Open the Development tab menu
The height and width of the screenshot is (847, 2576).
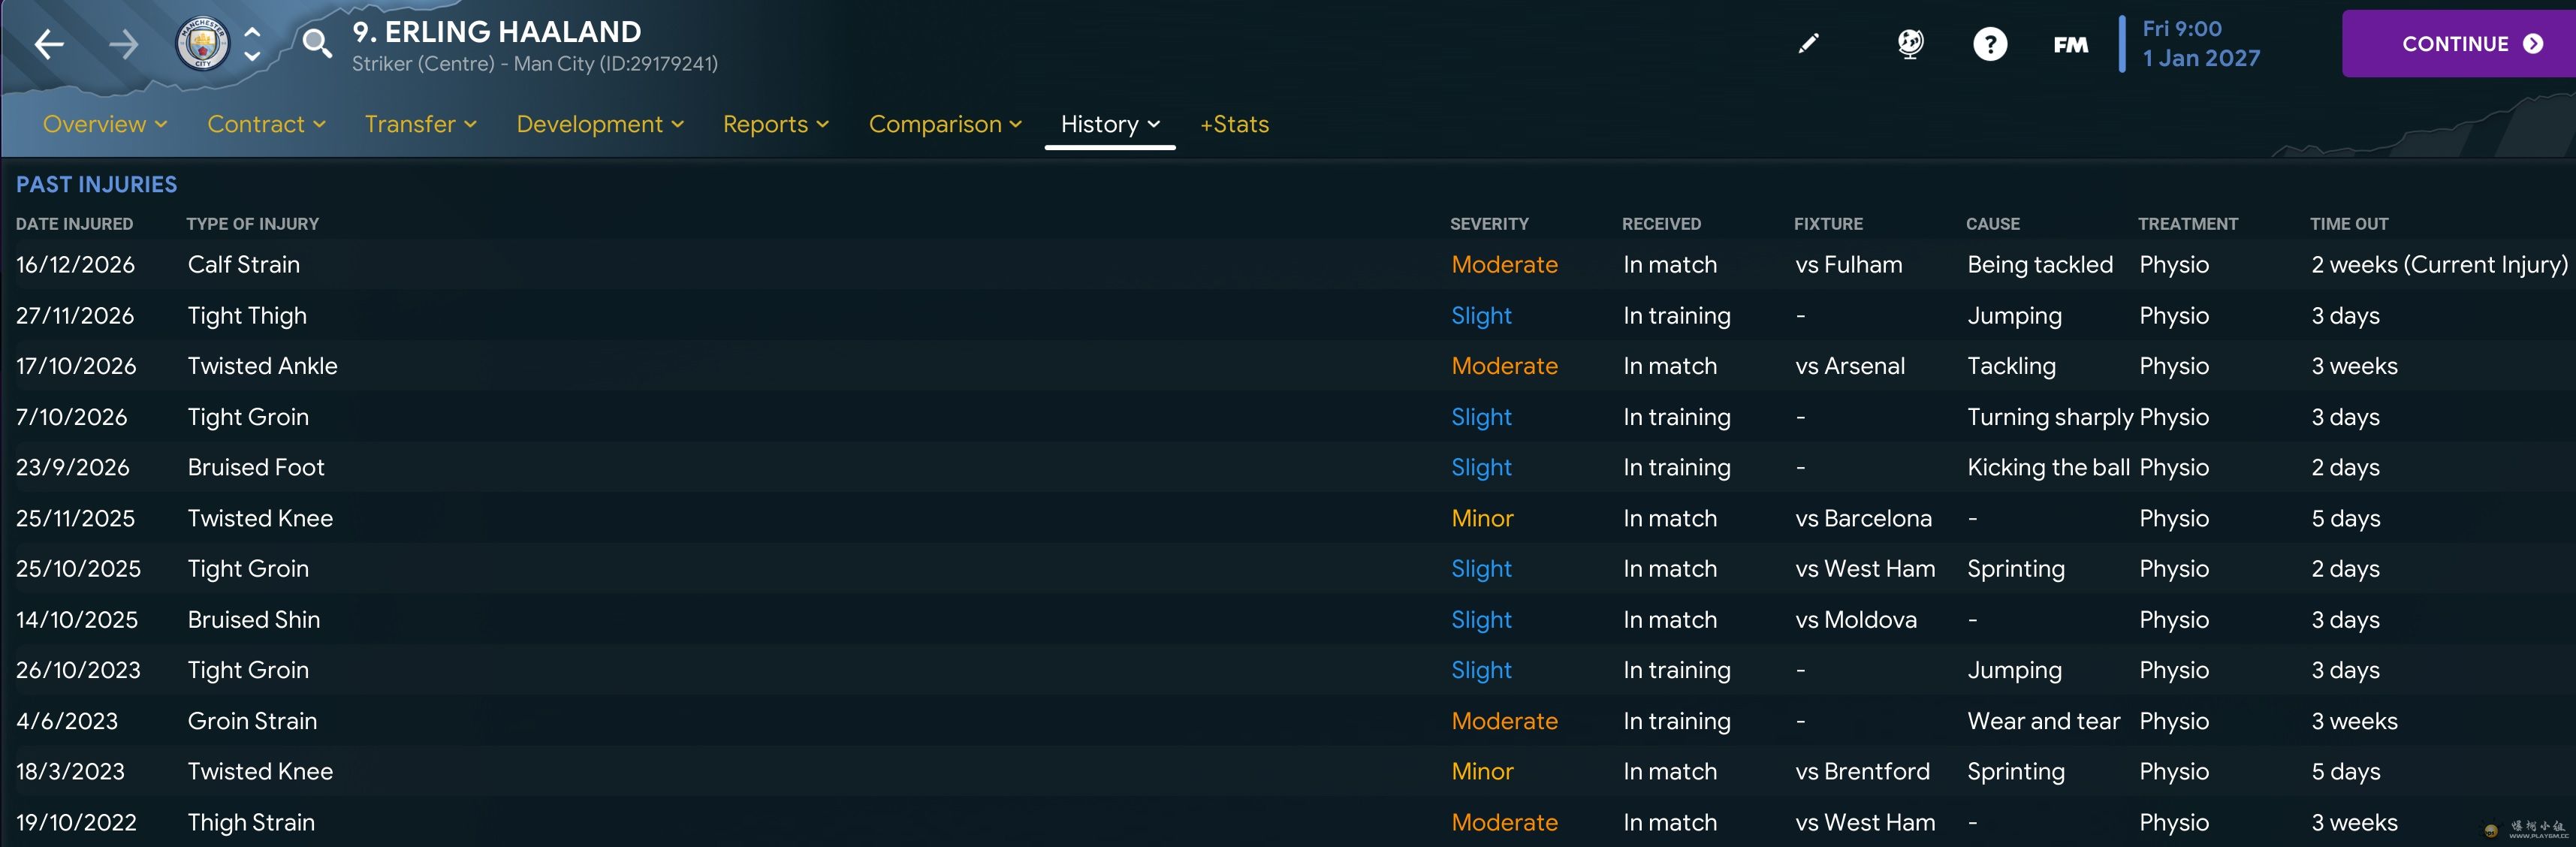click(x=599, y=124)
